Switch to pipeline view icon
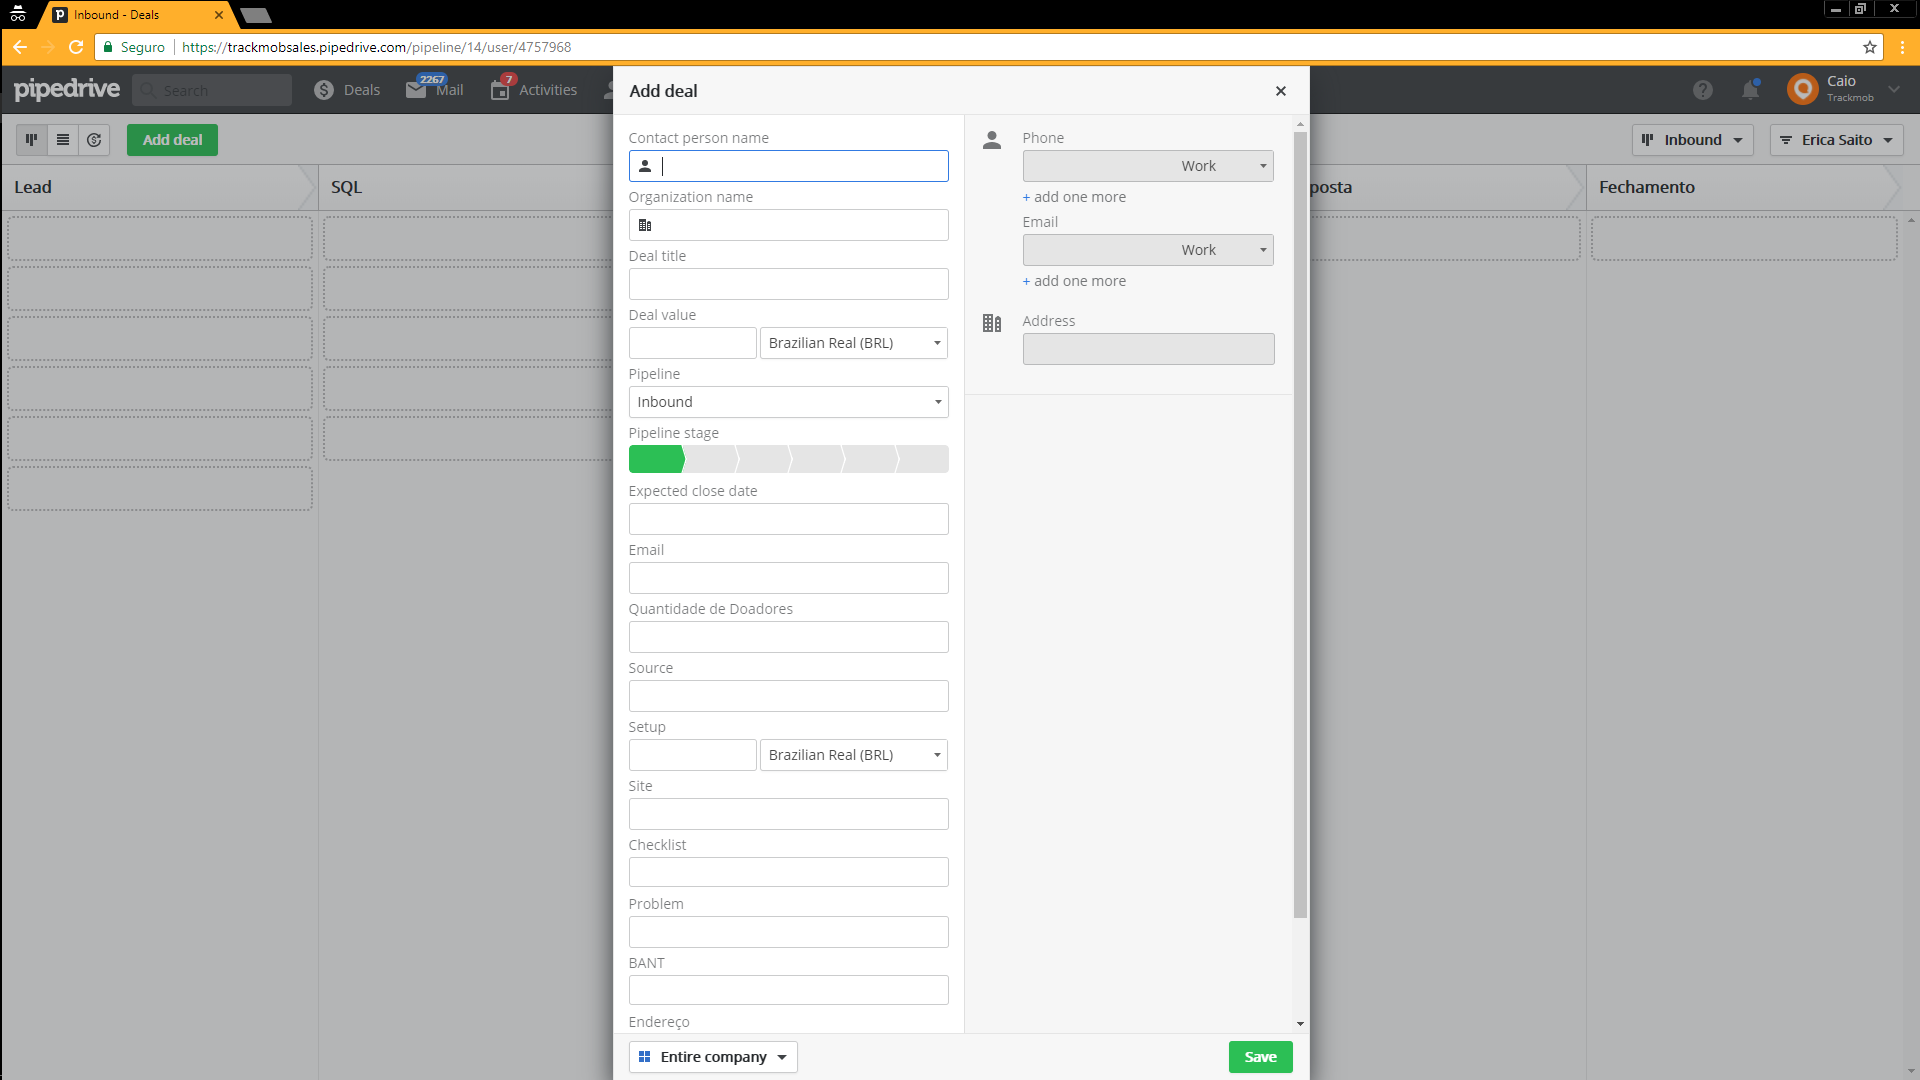This screenshot has height=1080, width=1920. 32,140
